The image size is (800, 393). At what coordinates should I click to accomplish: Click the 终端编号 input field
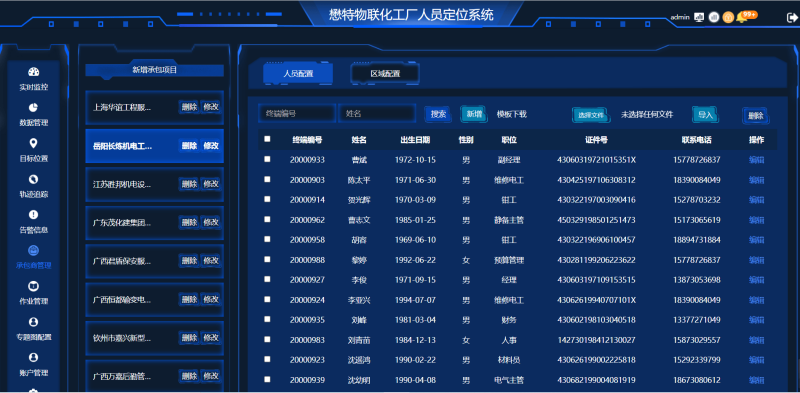pyautogui.click(x=297, y=114)
